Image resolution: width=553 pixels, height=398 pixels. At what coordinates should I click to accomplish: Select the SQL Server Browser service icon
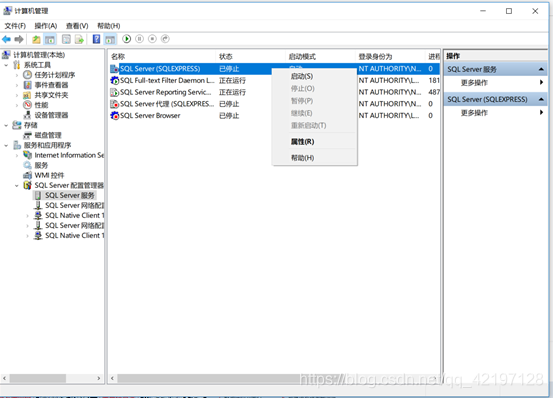pyautogui.click(x=115, y=116)
